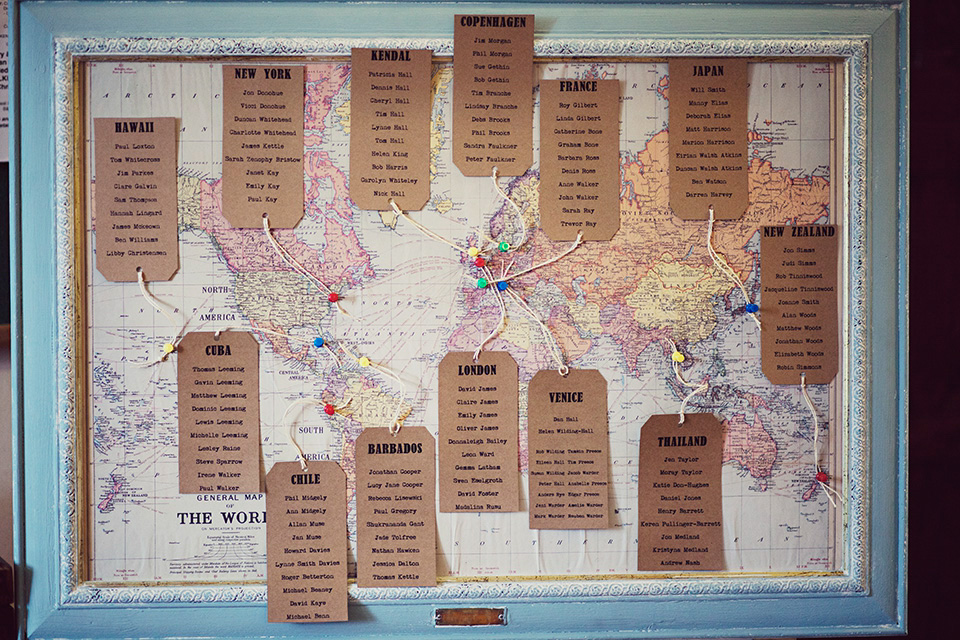Click the LONDON tag title
The image size is (960, 640).
click(x=477, y=370)
